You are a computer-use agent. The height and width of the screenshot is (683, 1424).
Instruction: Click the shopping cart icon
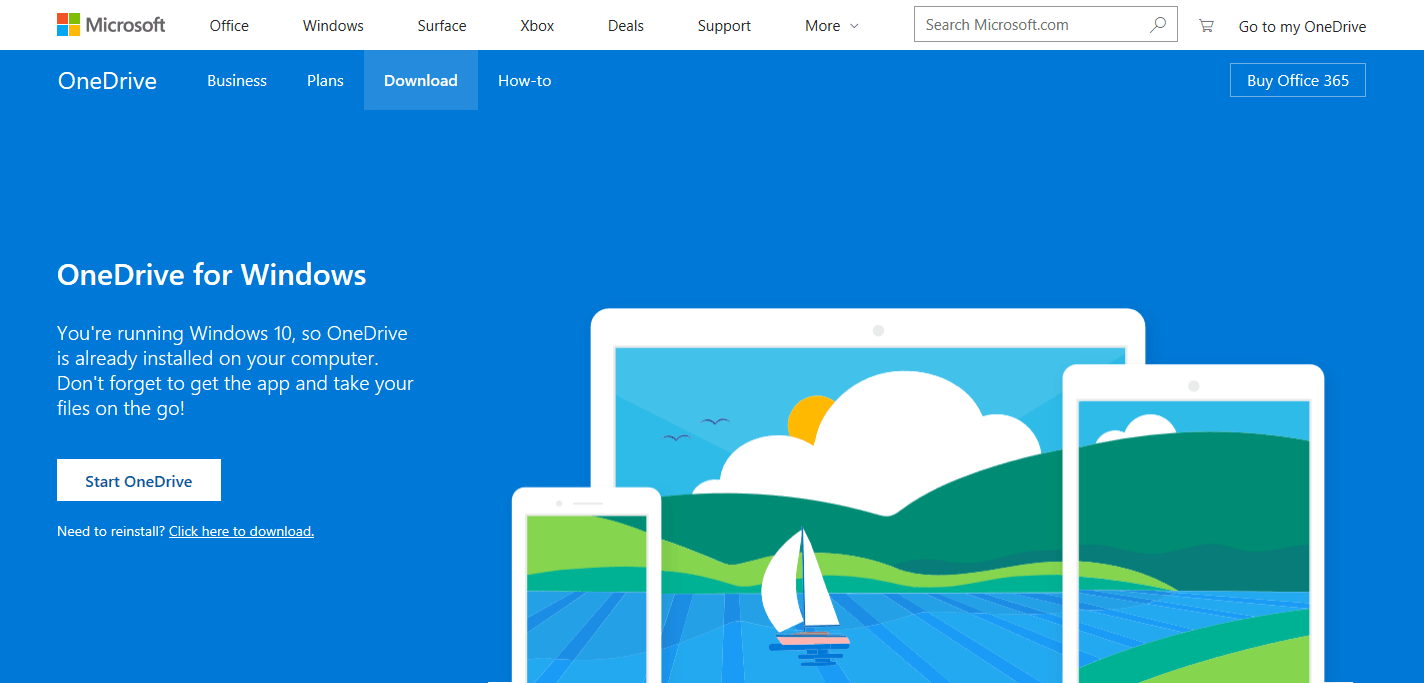[1205, 25]
